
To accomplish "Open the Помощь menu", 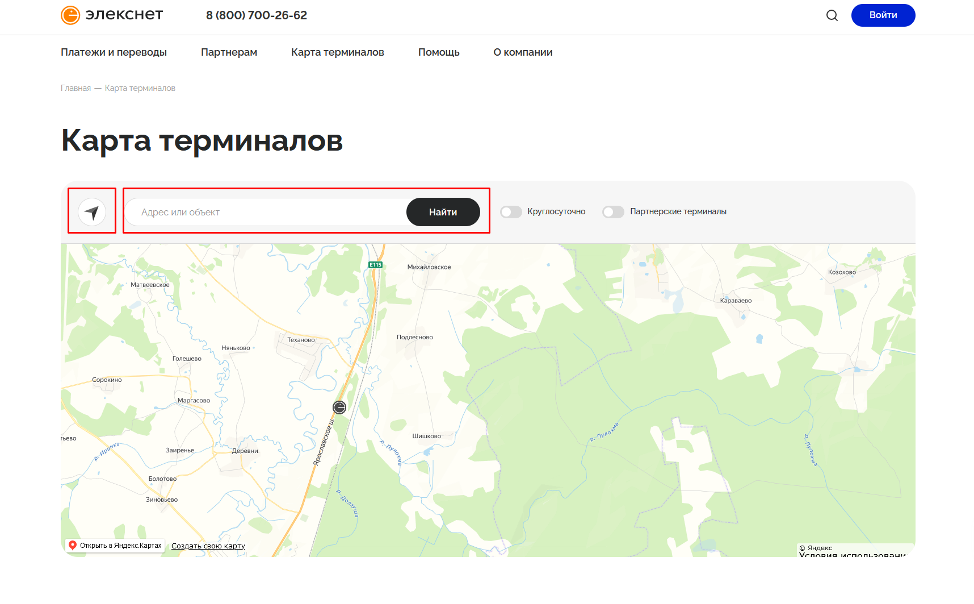I will click(x=439, y=52).
